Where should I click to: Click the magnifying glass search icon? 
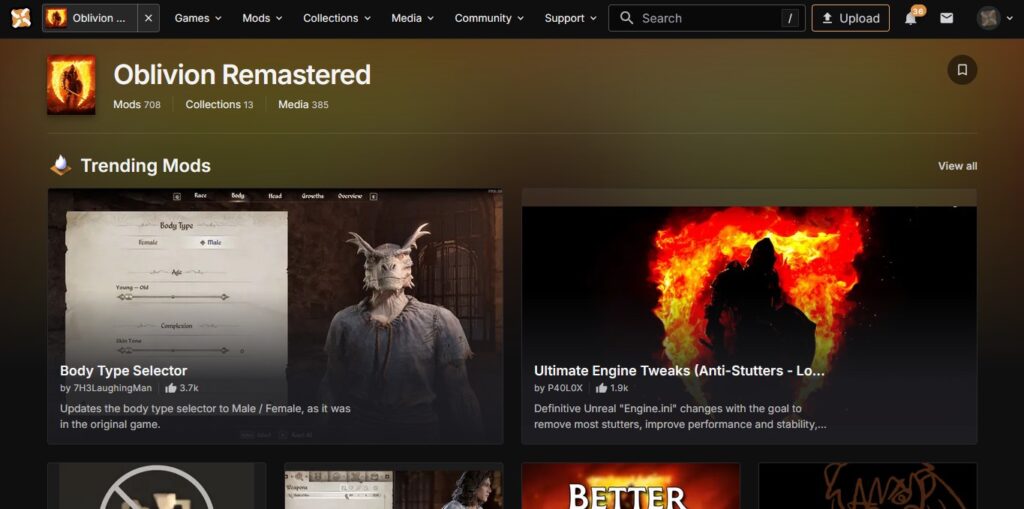[x=626, y=18]
